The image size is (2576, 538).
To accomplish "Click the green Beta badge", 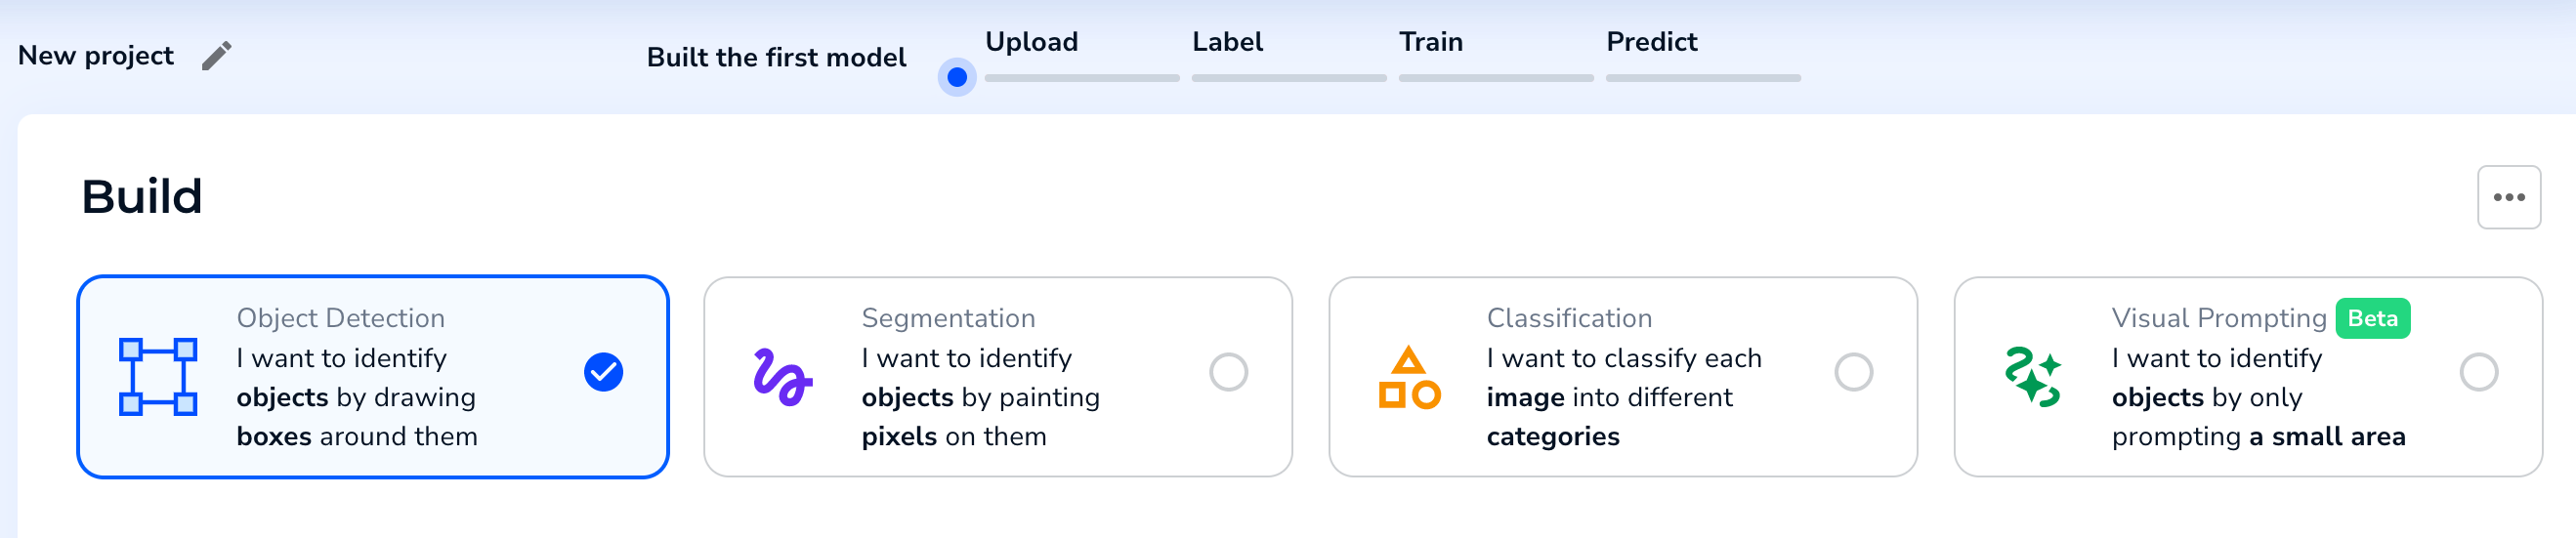I will point(2372,318).
